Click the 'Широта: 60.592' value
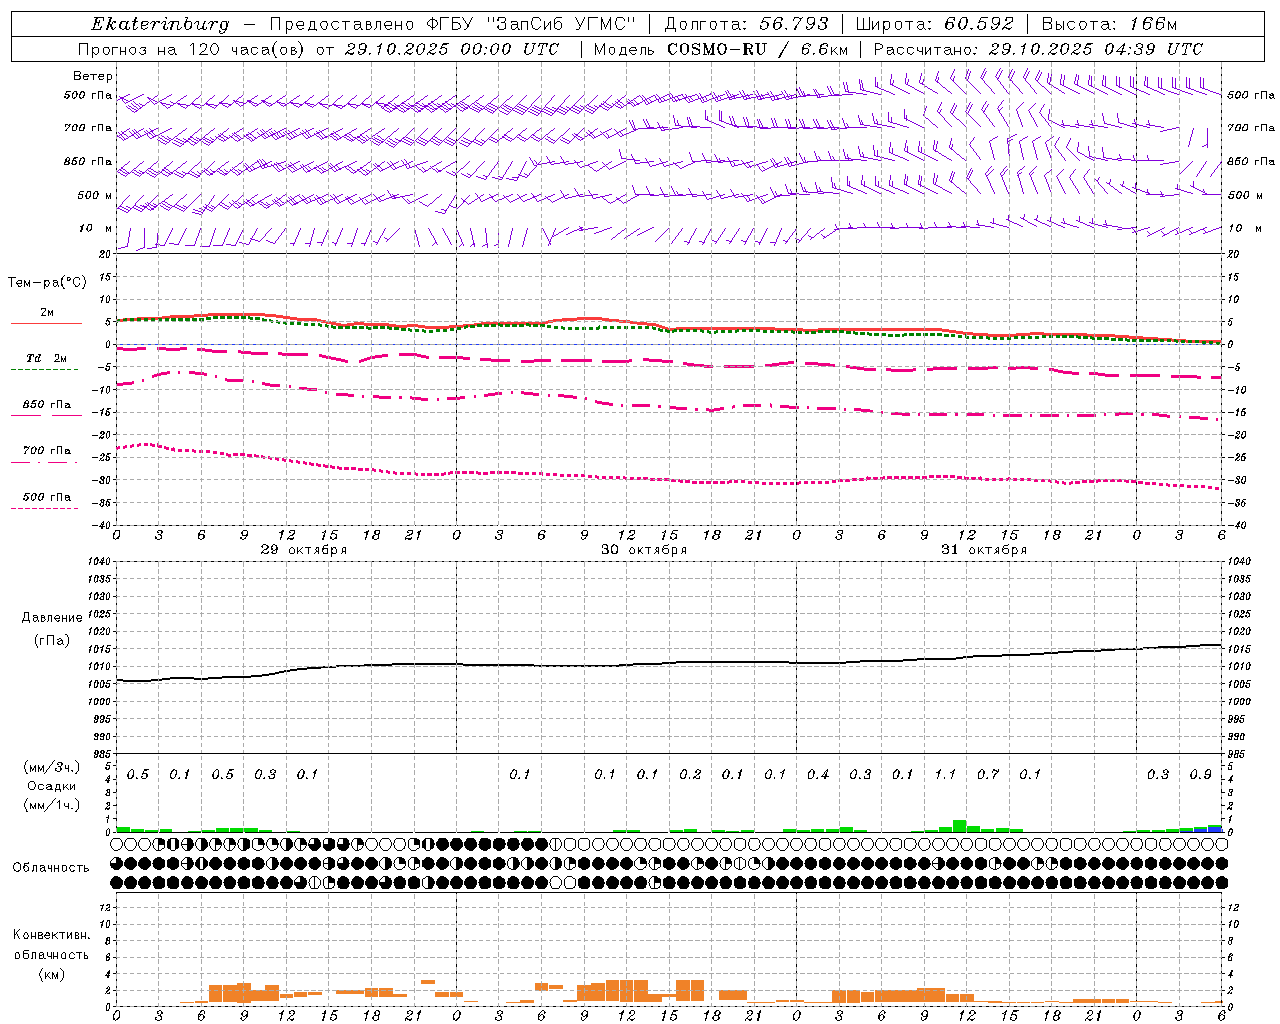This screenshot has width=1280, height=1024. click(x=934, y=24)
